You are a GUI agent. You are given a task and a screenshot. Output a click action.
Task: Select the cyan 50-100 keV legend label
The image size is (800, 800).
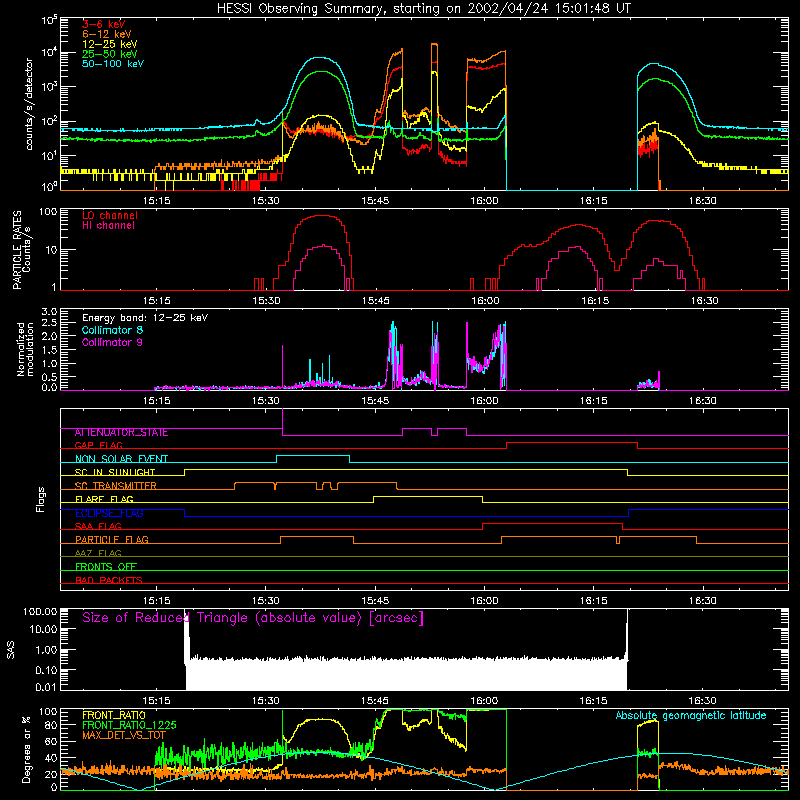[113, 64]
